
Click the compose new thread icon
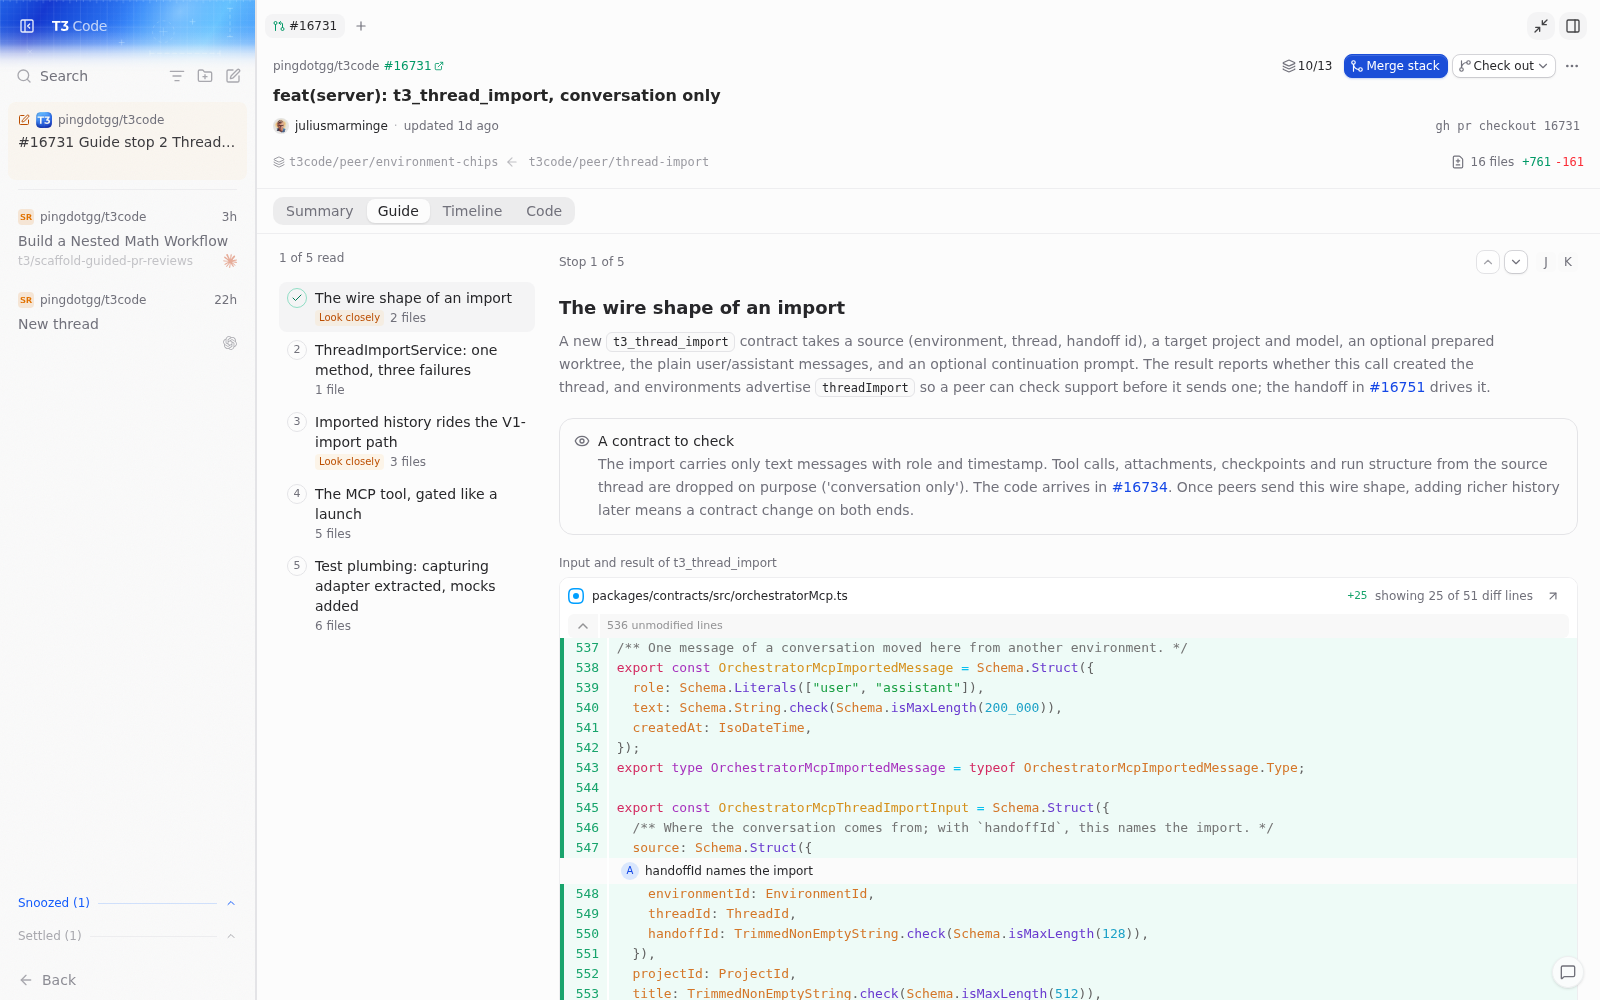click(x=233, y=76)
